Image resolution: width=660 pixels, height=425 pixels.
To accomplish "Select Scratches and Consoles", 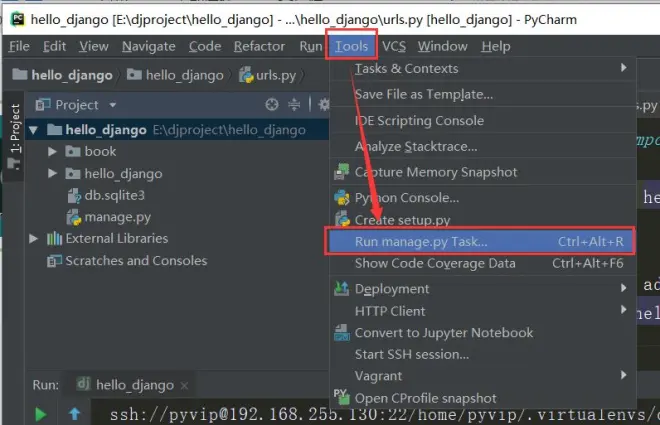I will point(127,261).
